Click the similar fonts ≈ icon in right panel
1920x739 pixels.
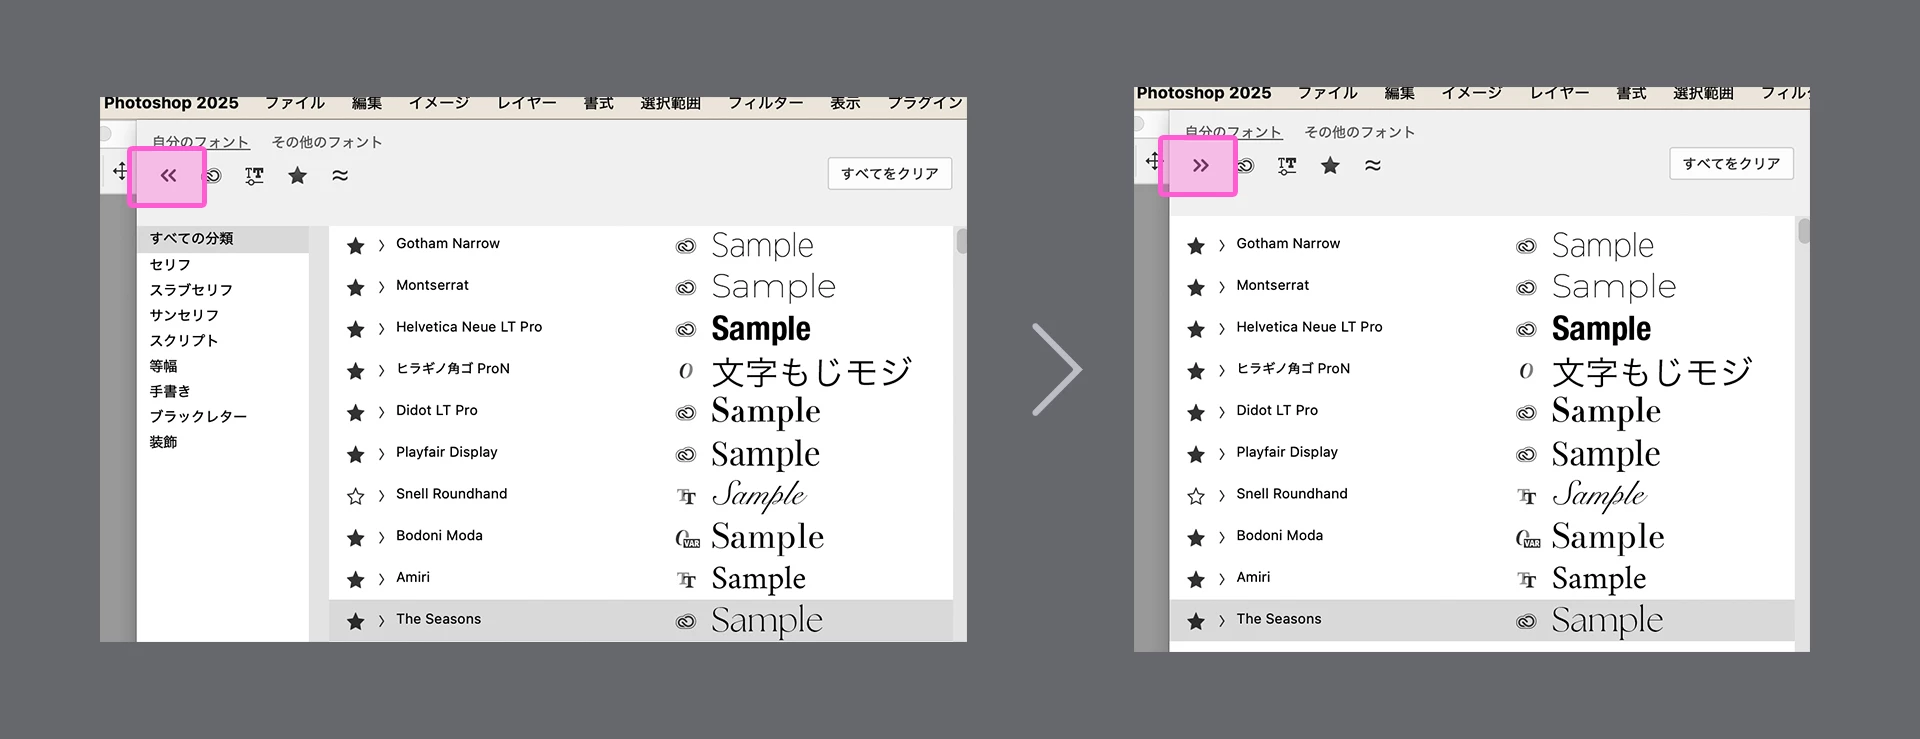(x=1373, y=166)
